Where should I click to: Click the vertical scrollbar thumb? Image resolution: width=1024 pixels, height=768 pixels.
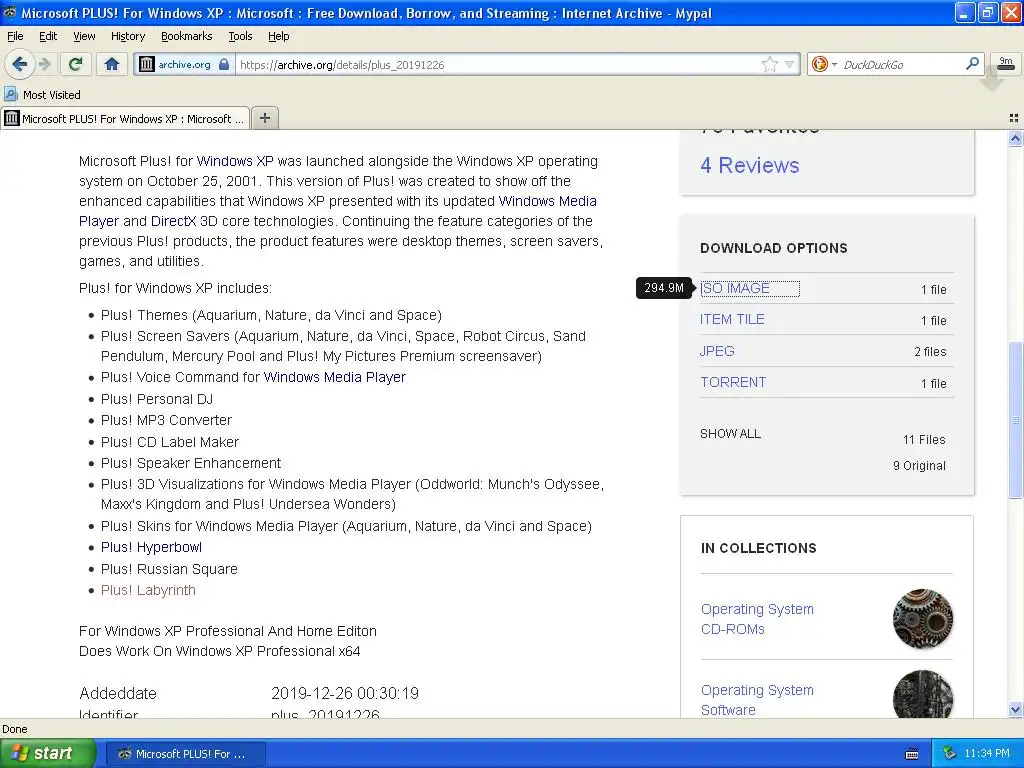tap(1015, 419)
